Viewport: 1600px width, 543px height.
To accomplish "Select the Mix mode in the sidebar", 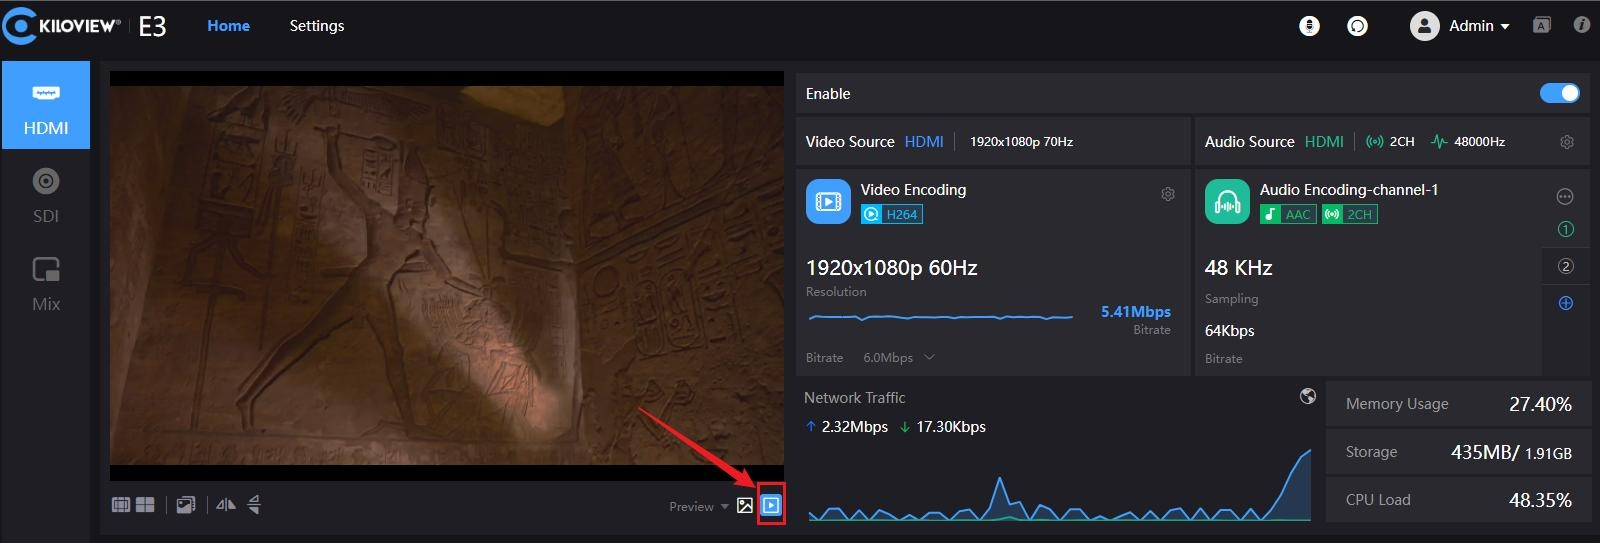I will pyautogui.click(x=46, y=283).
